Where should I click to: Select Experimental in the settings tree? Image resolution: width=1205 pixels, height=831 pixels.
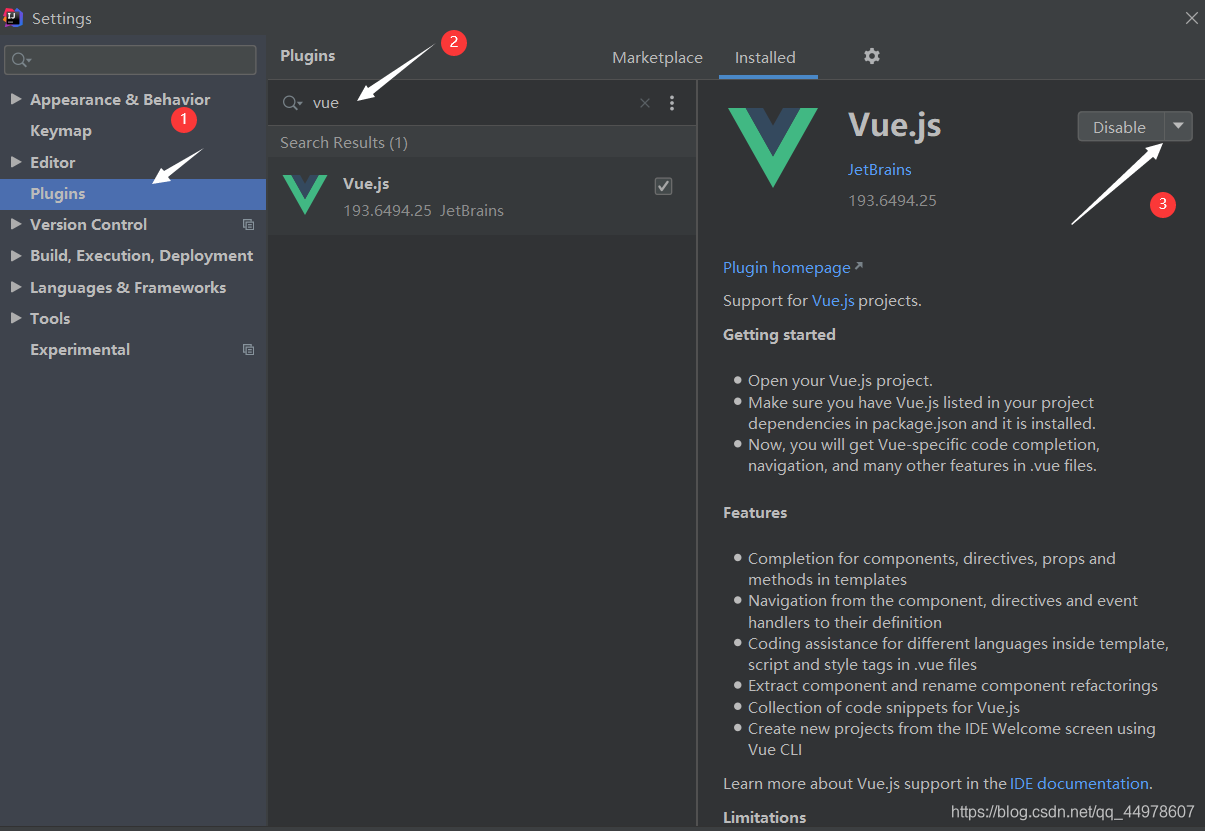(x=80, y=350)
